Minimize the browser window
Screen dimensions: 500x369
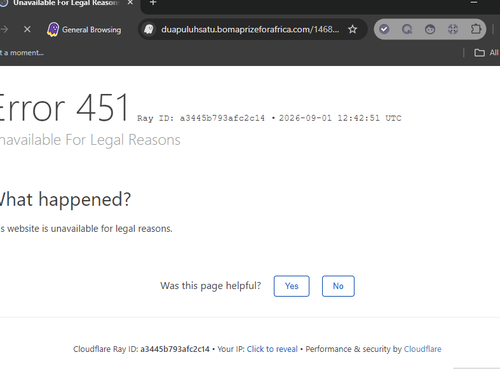pos(474,3)
